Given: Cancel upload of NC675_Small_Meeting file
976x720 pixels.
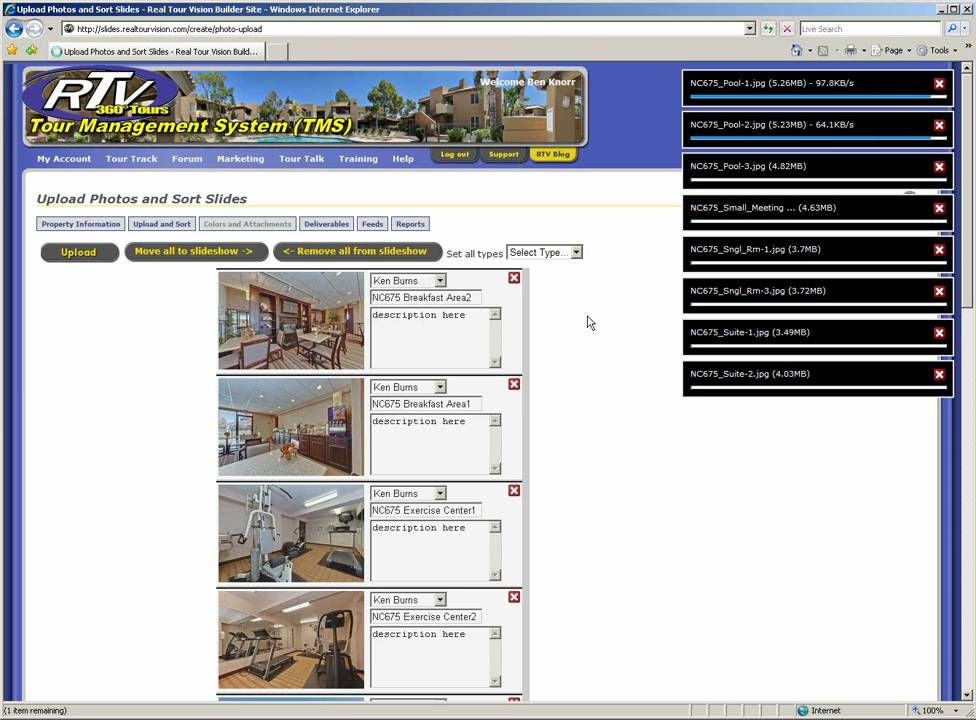Looking at the screenshot, I should [939, 208].
